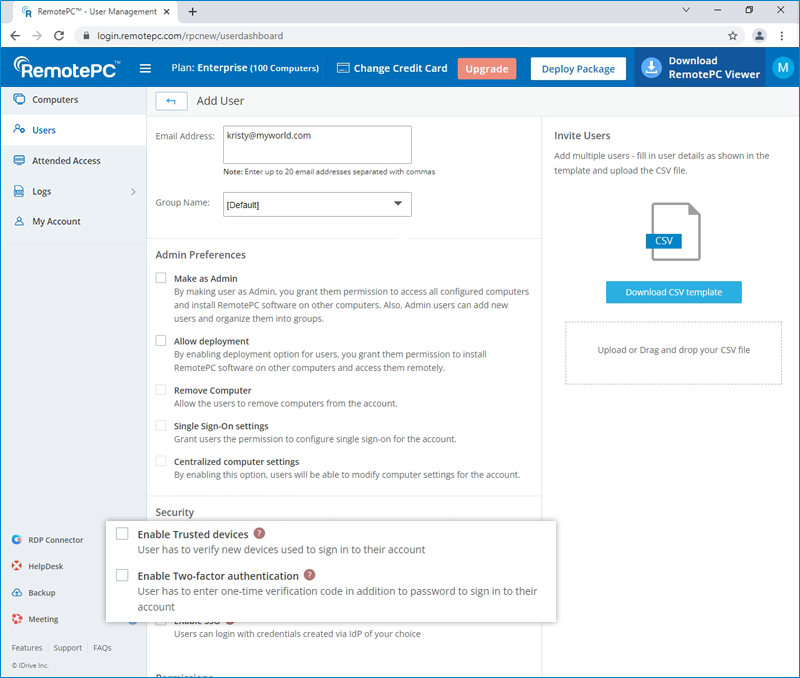Viewport: 800px width, 678px height.
Task: Click Download CSV template button
Action: coord(673,292)
